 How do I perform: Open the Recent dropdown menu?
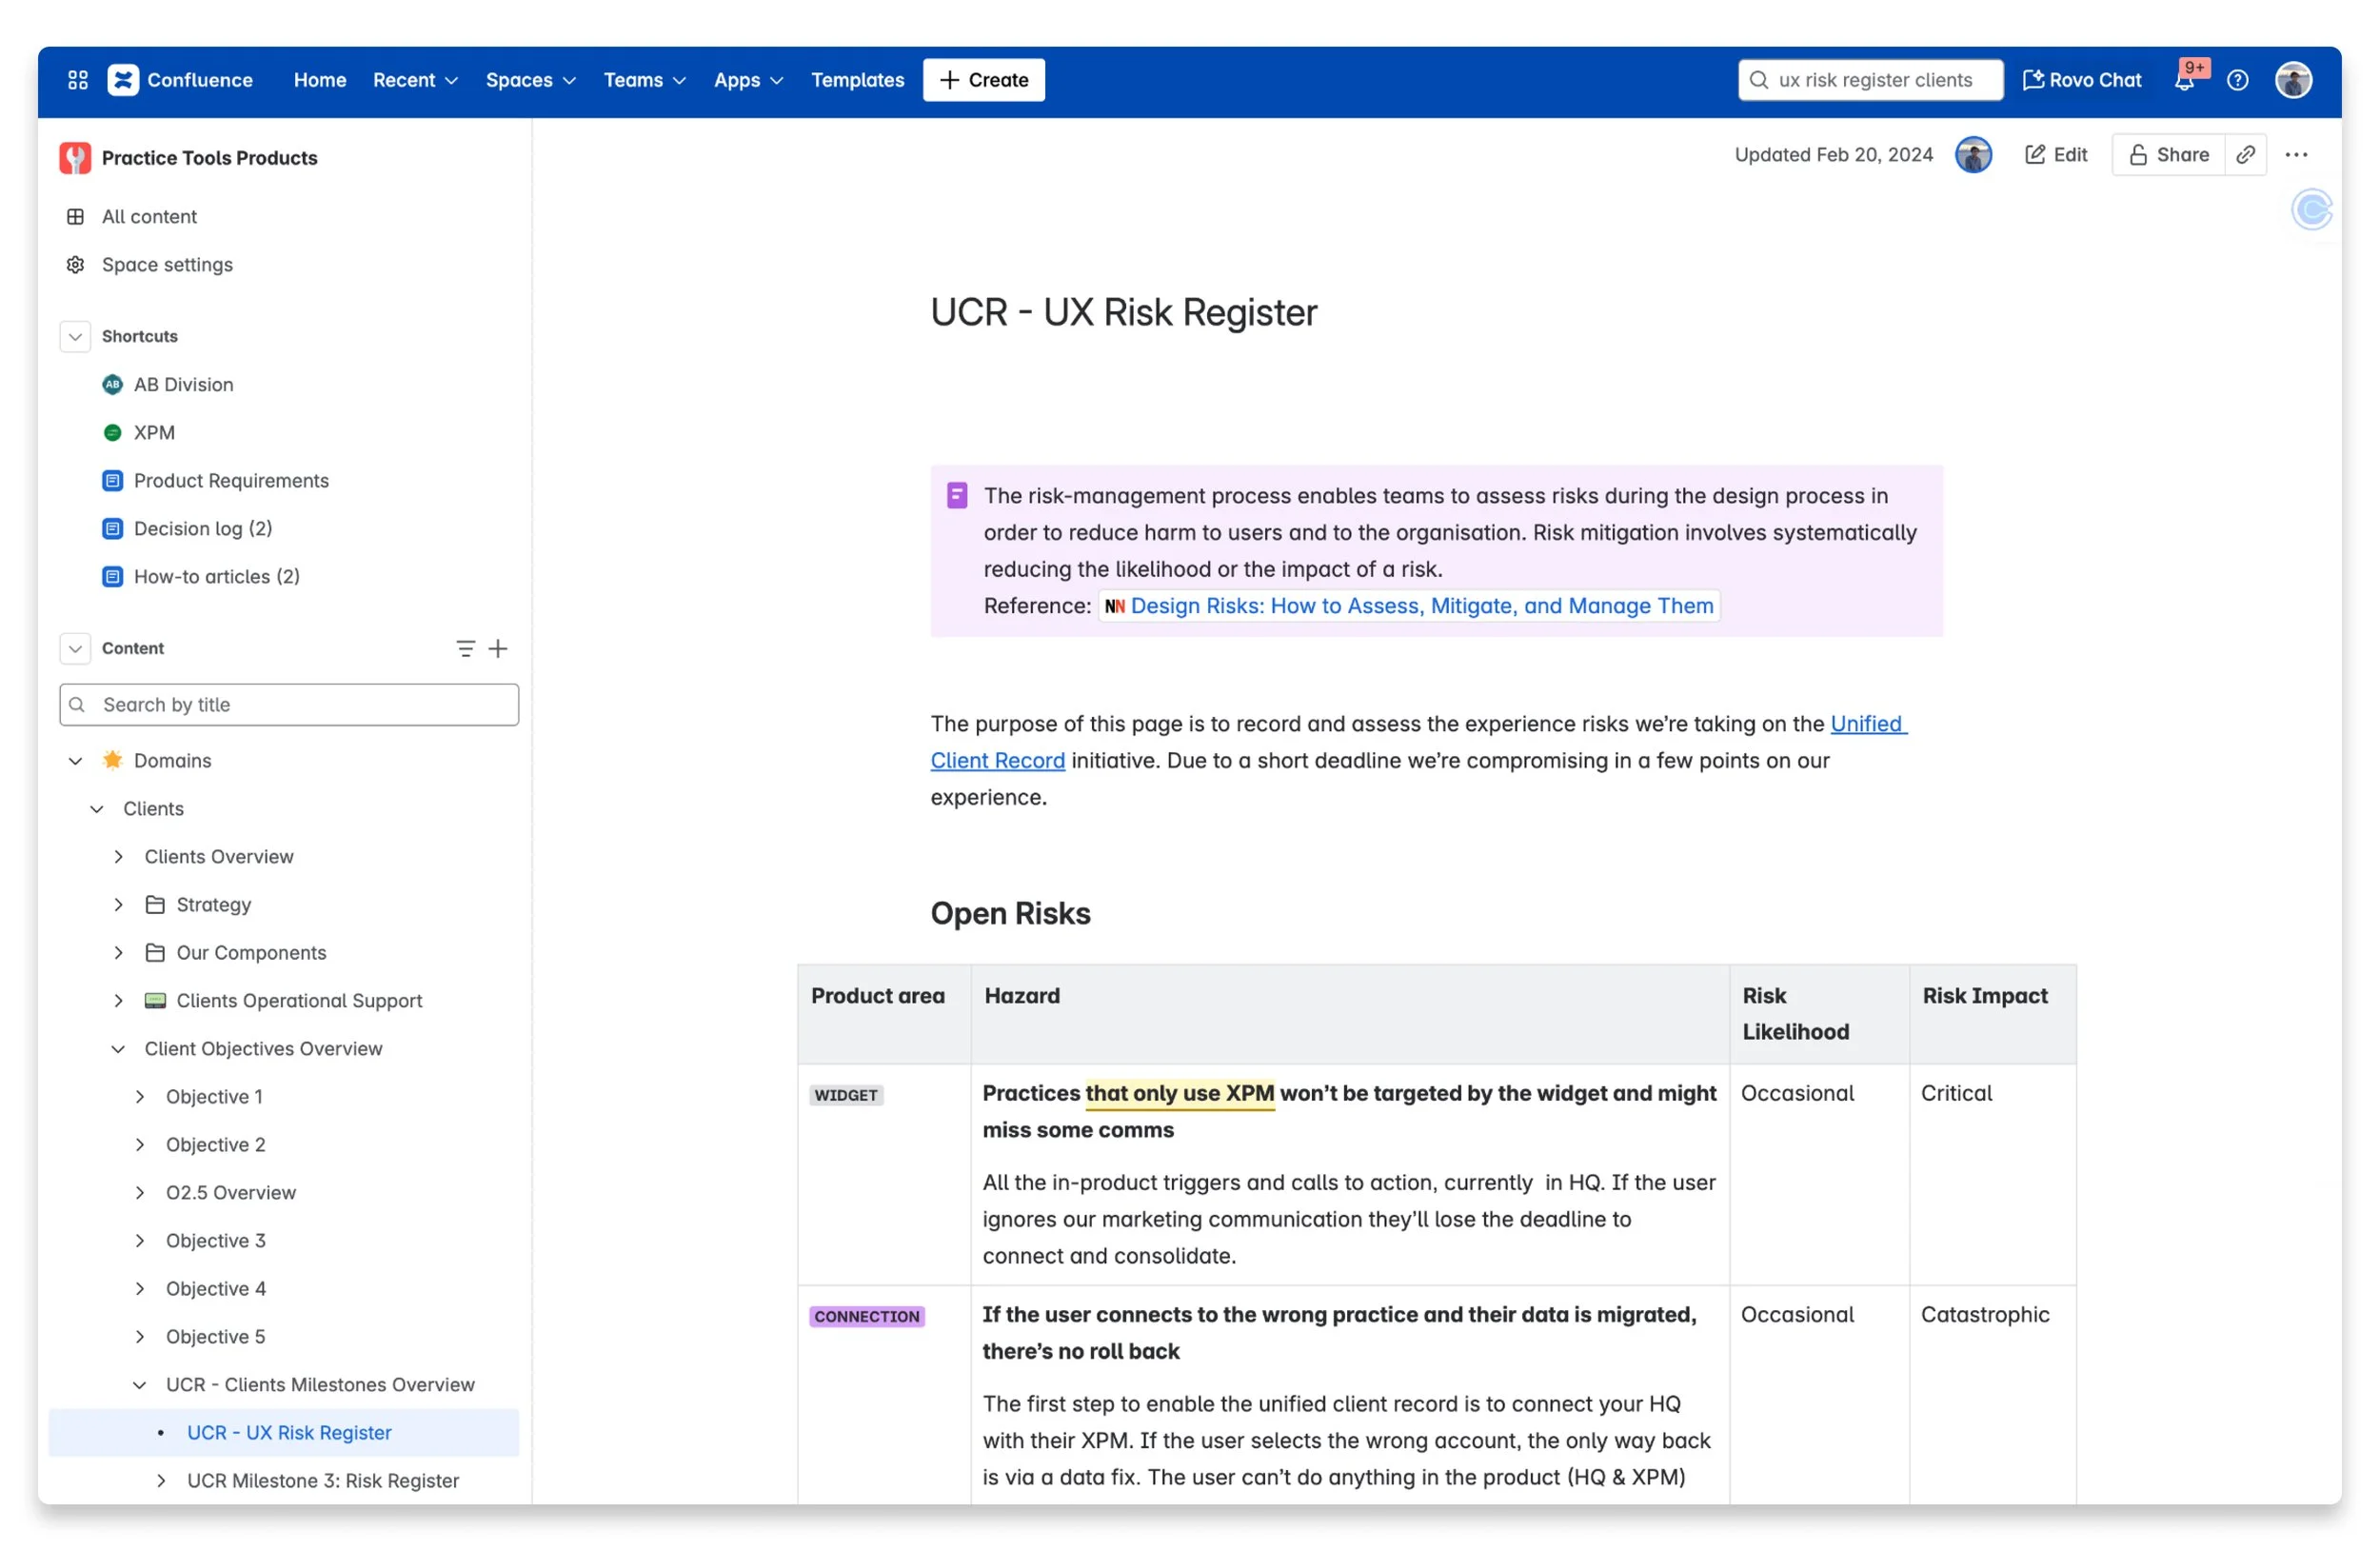(415, 80)
